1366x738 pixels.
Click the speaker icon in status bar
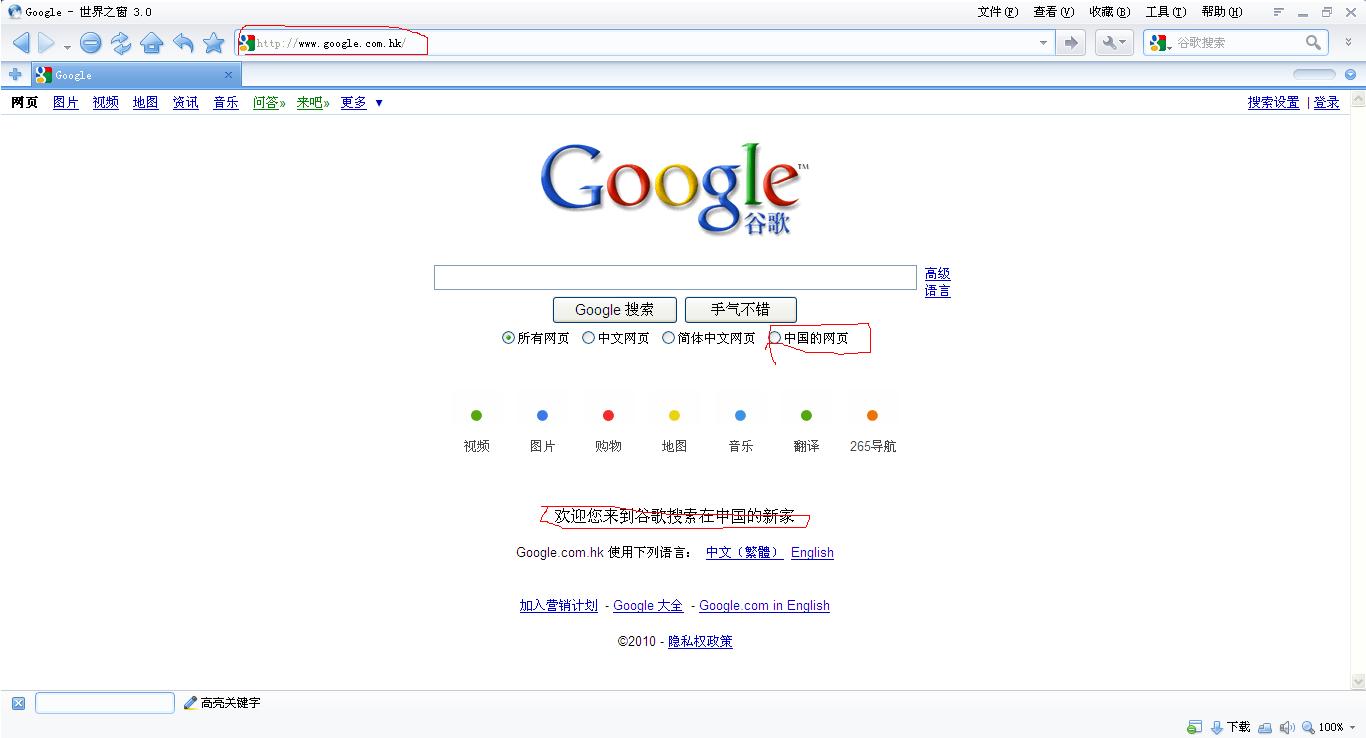[x=1286, y=727]
